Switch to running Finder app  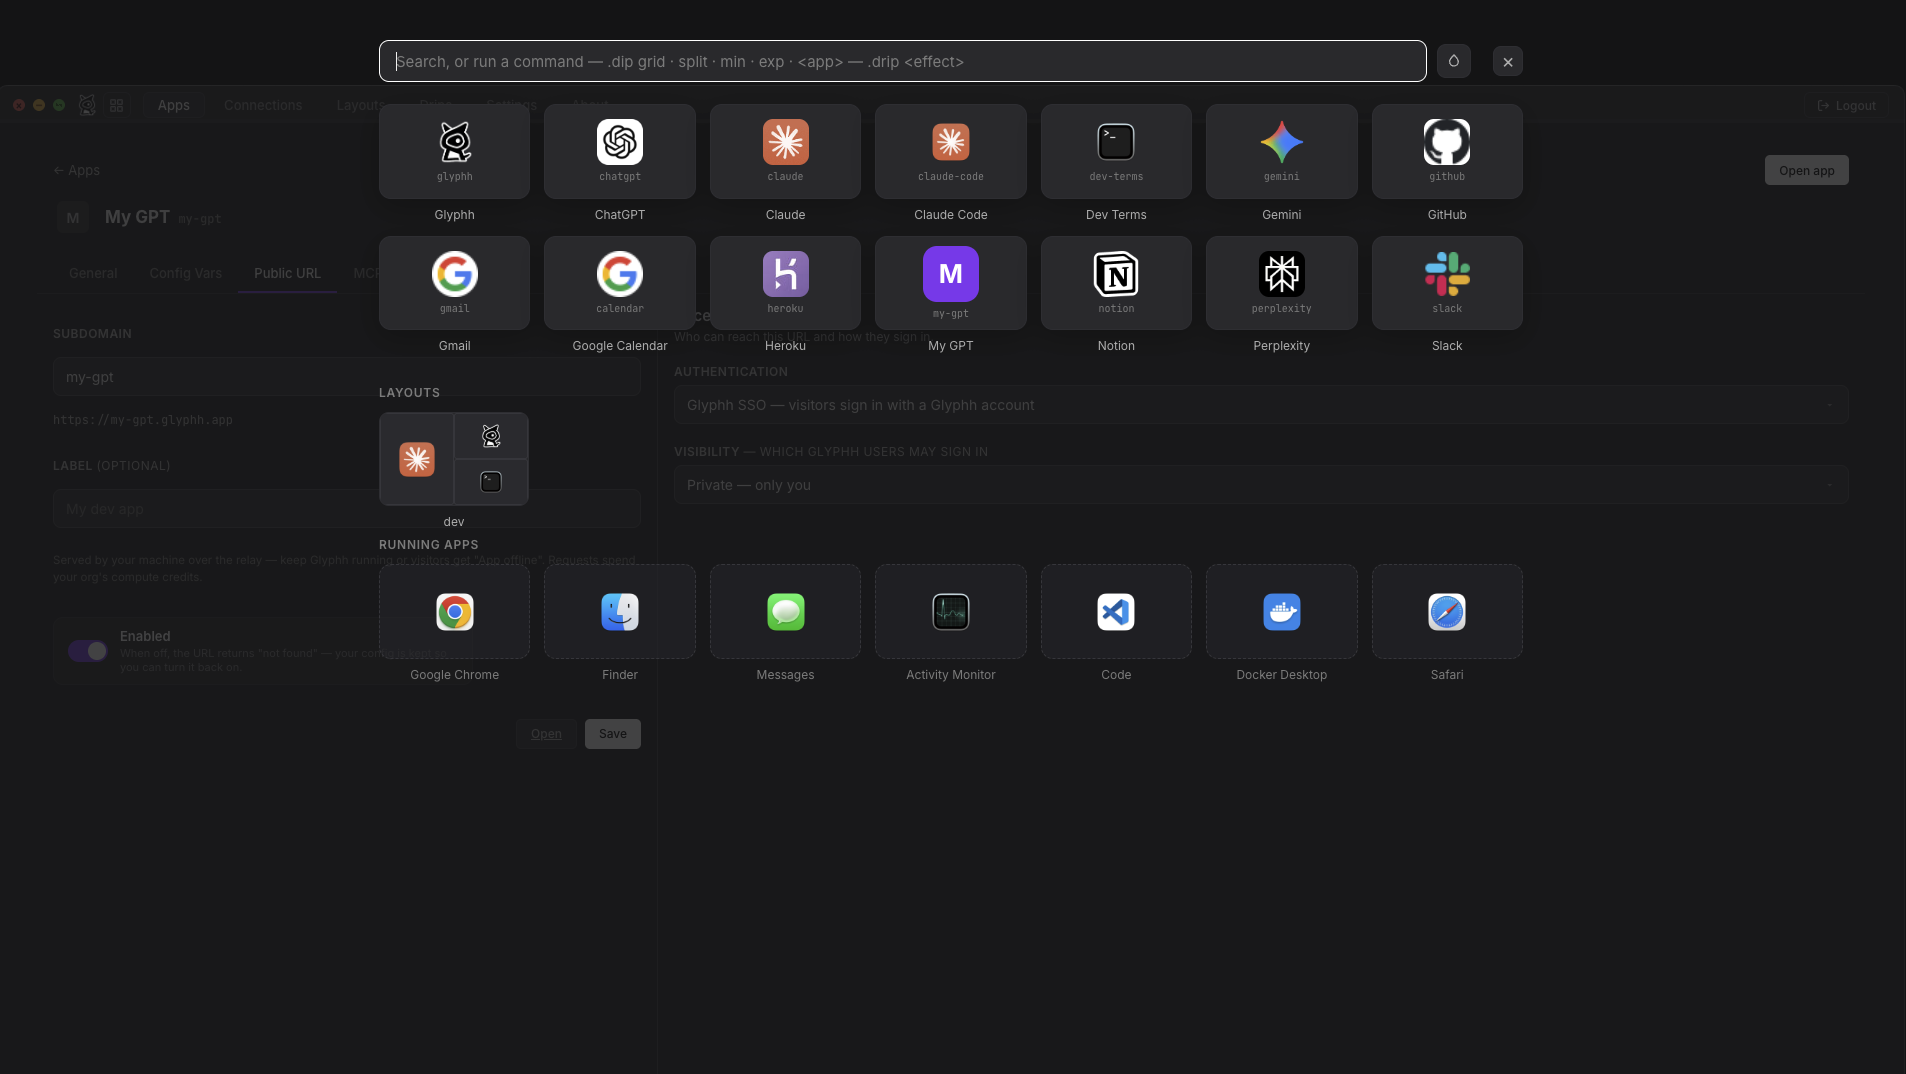(x=620, y=611)
